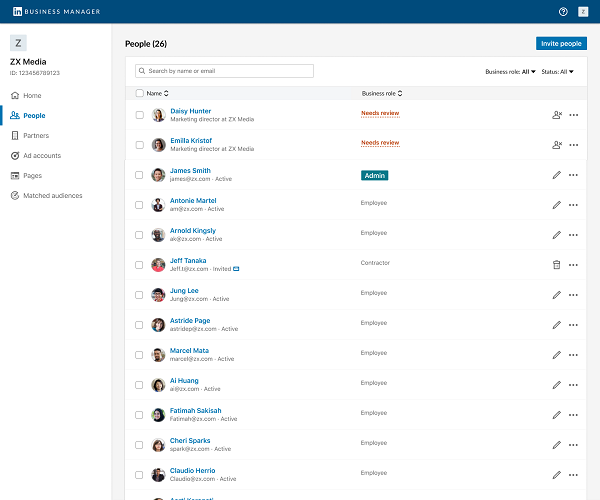Open more options for Antonie Martel
The width and height of the screenshot is (600, 500).
(x=573, y=205)
